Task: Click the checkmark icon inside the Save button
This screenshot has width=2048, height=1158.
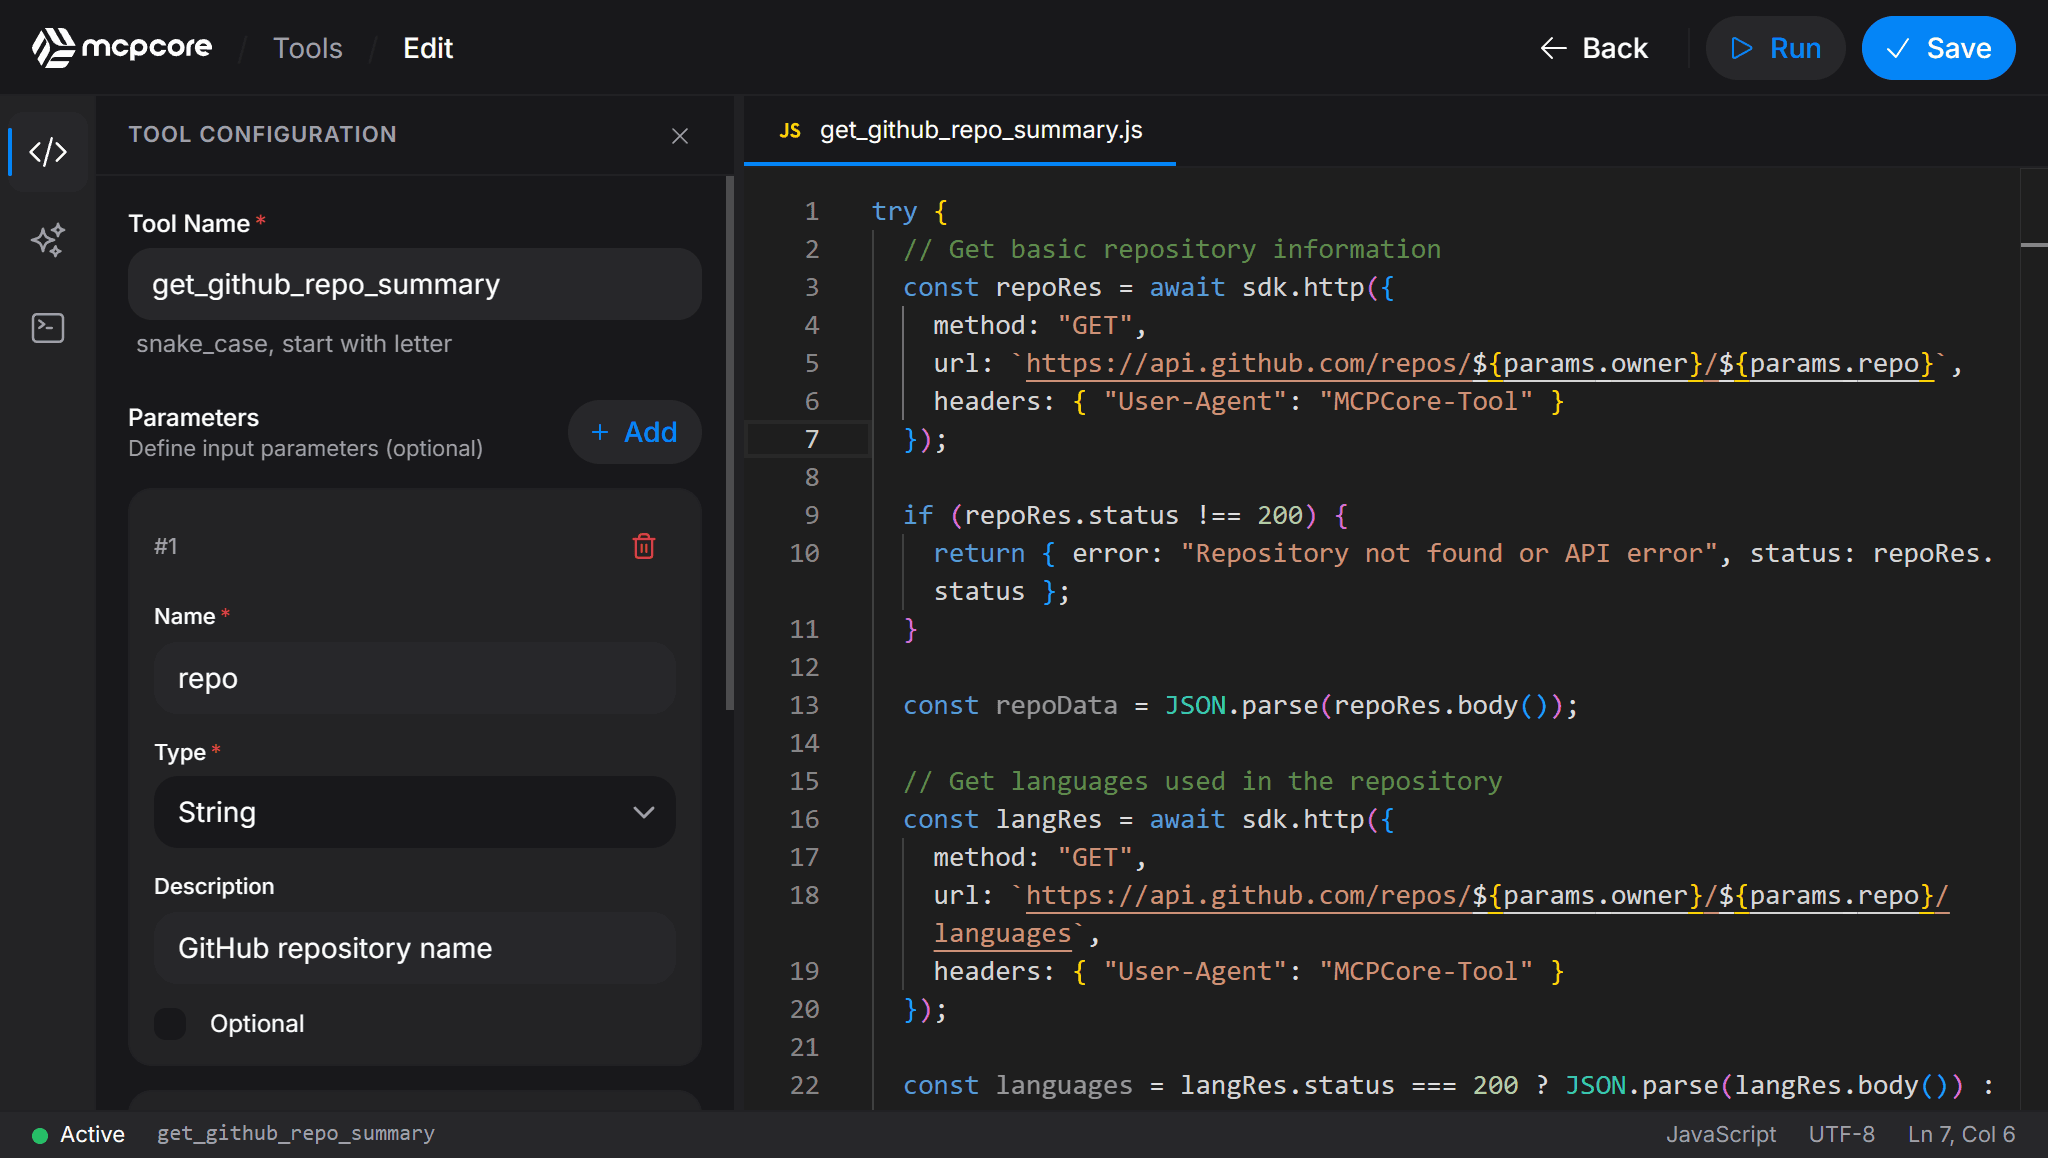Action: 1898,47
